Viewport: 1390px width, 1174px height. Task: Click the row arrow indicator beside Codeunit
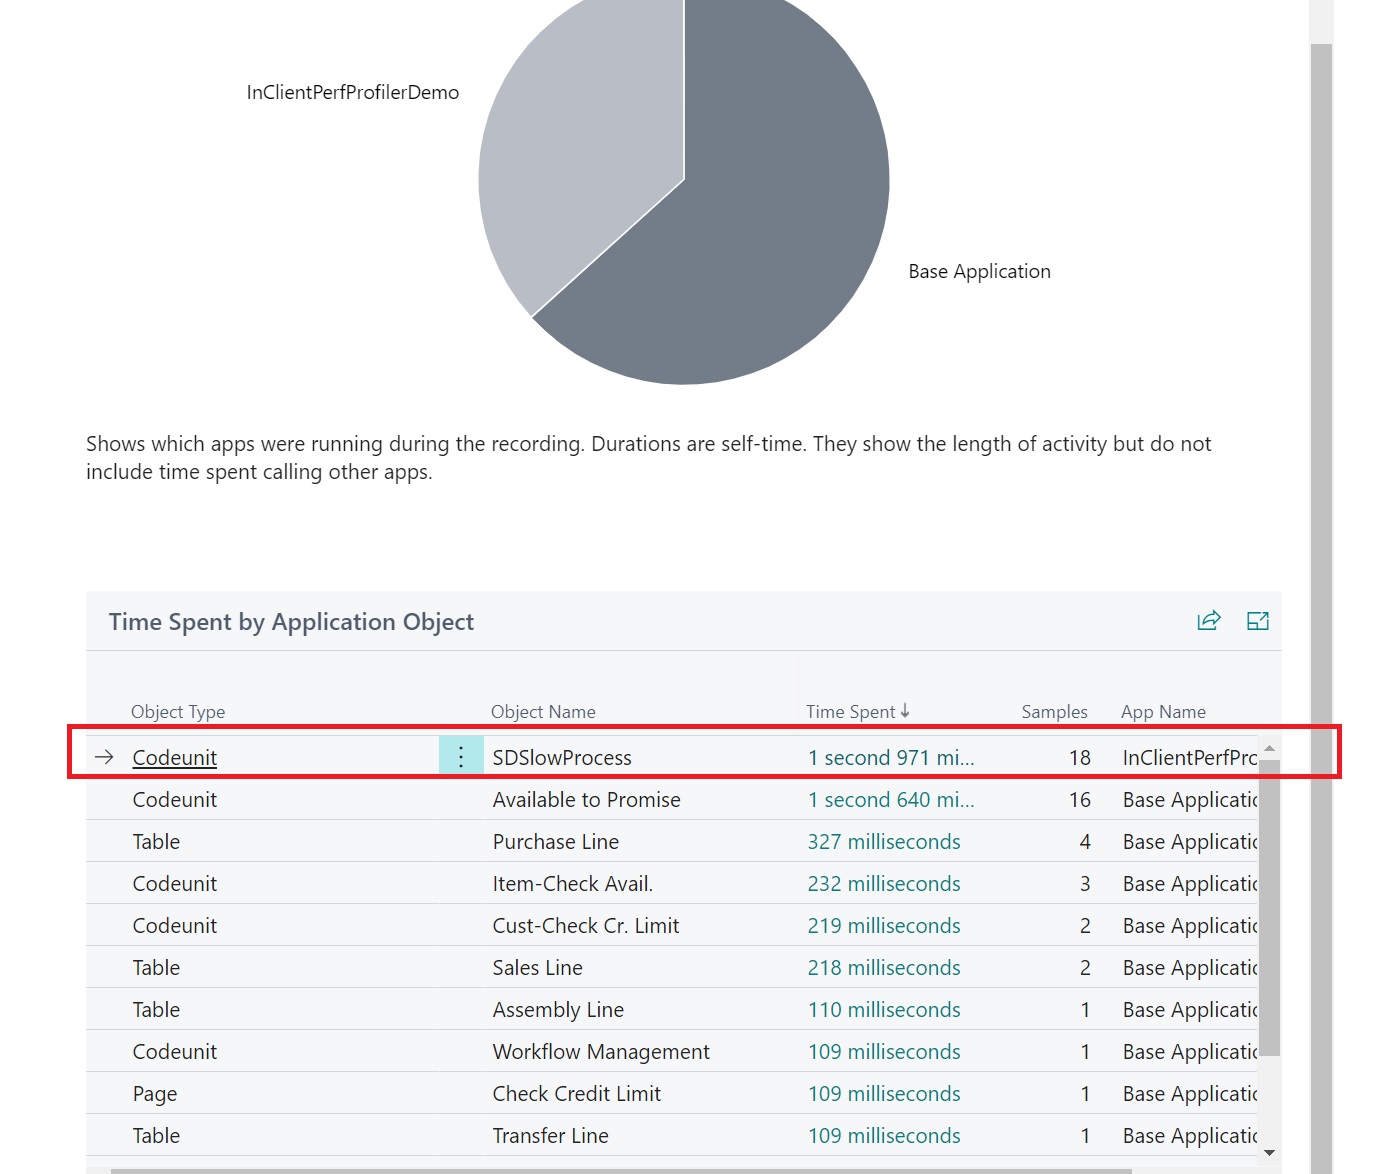[104, 757]
